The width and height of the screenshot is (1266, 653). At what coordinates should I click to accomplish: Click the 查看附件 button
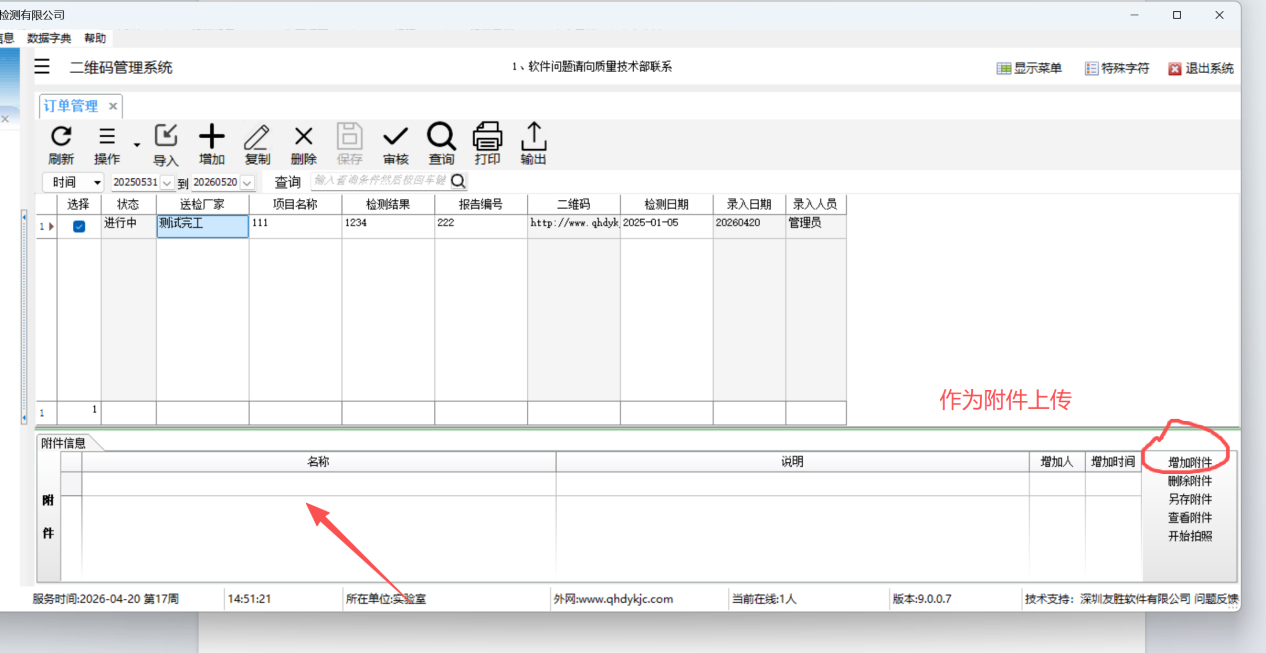coord(1189,518)
